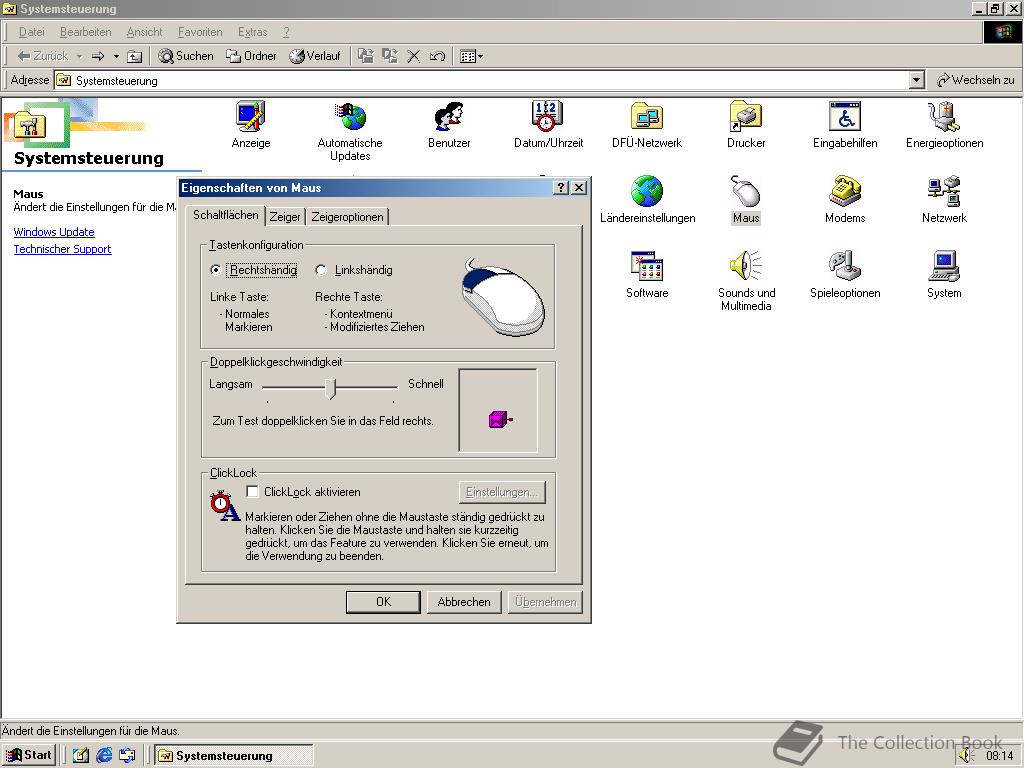Open the Zurück history dropdown arrow
Screen dimensions: 1024x768
[79, 56]
